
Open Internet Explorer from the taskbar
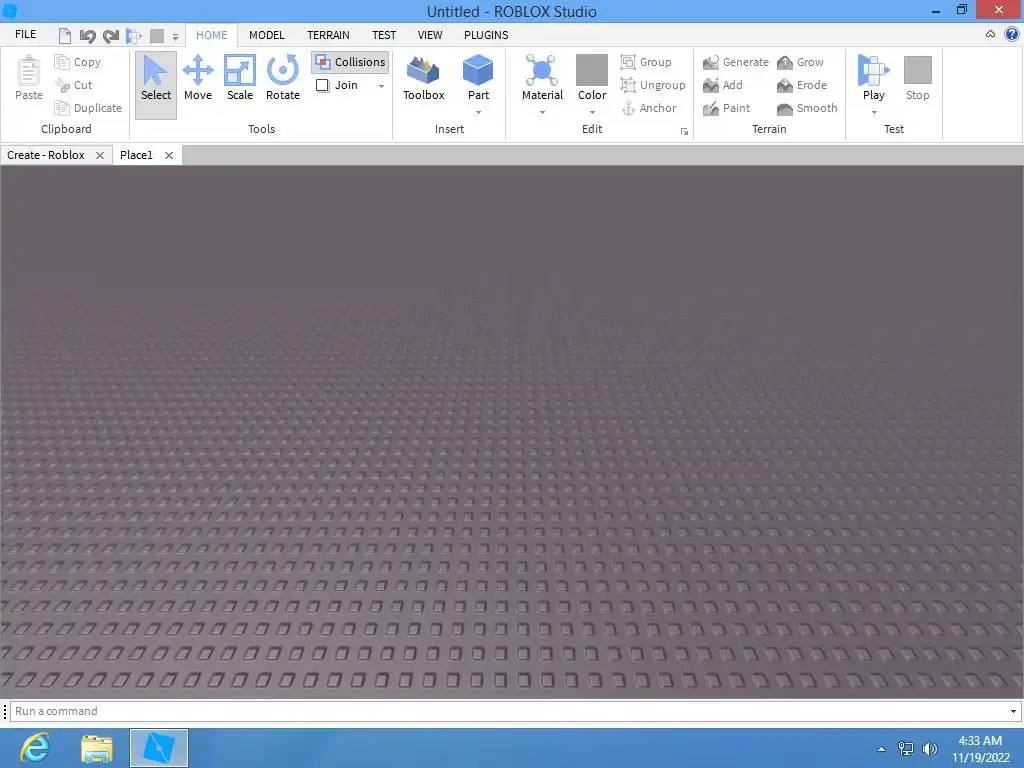tap(35, 748)
